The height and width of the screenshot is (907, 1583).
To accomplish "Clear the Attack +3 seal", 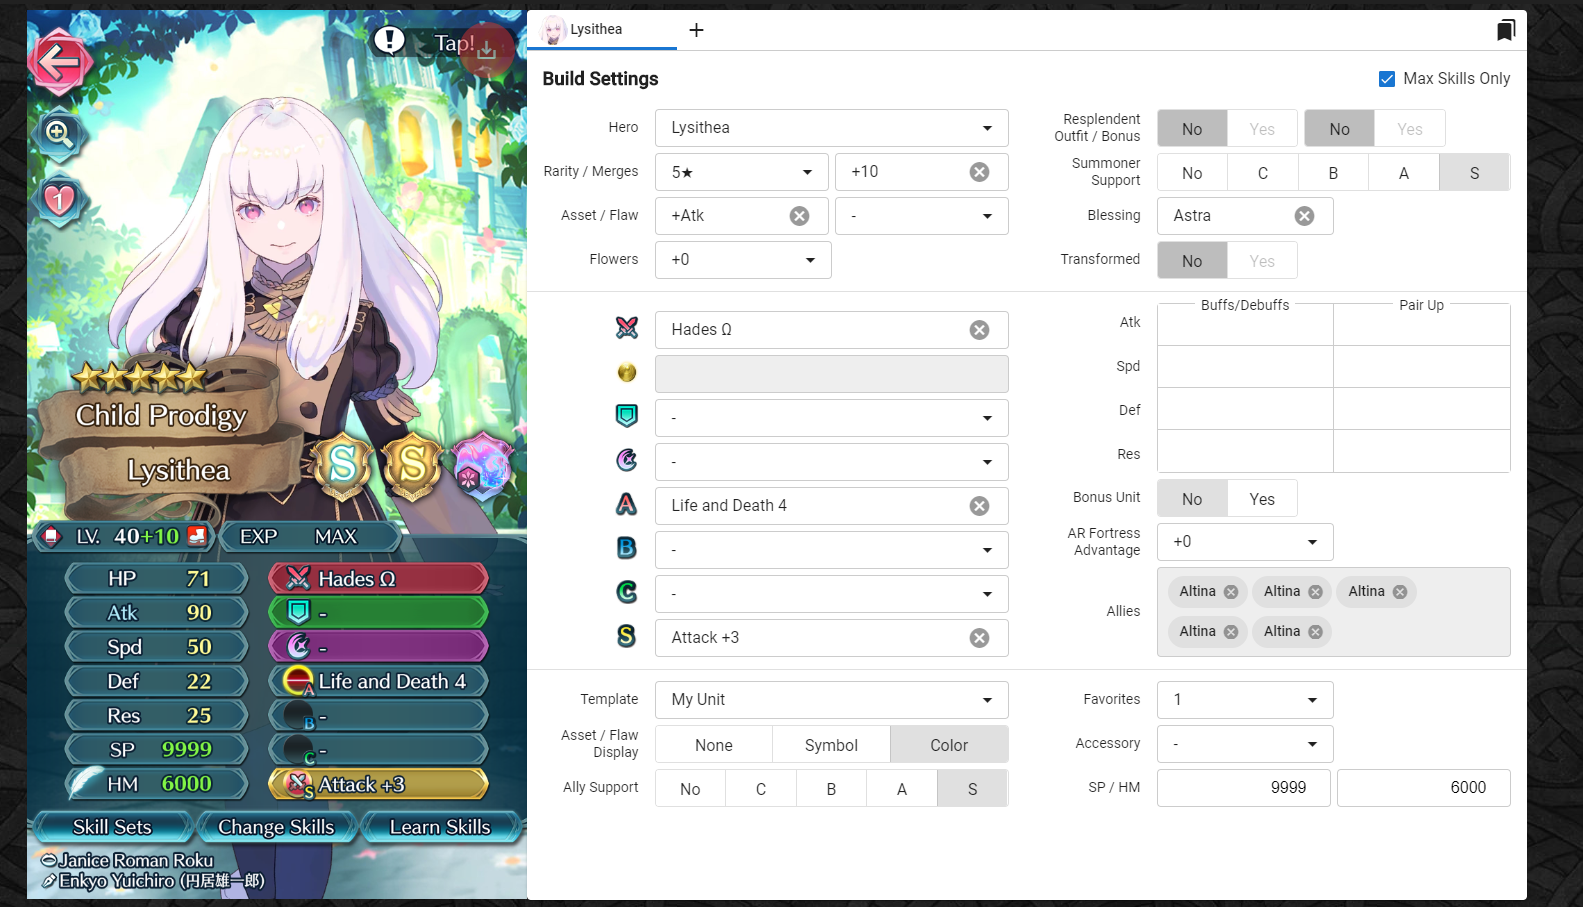I will click(x=980, y=638).
